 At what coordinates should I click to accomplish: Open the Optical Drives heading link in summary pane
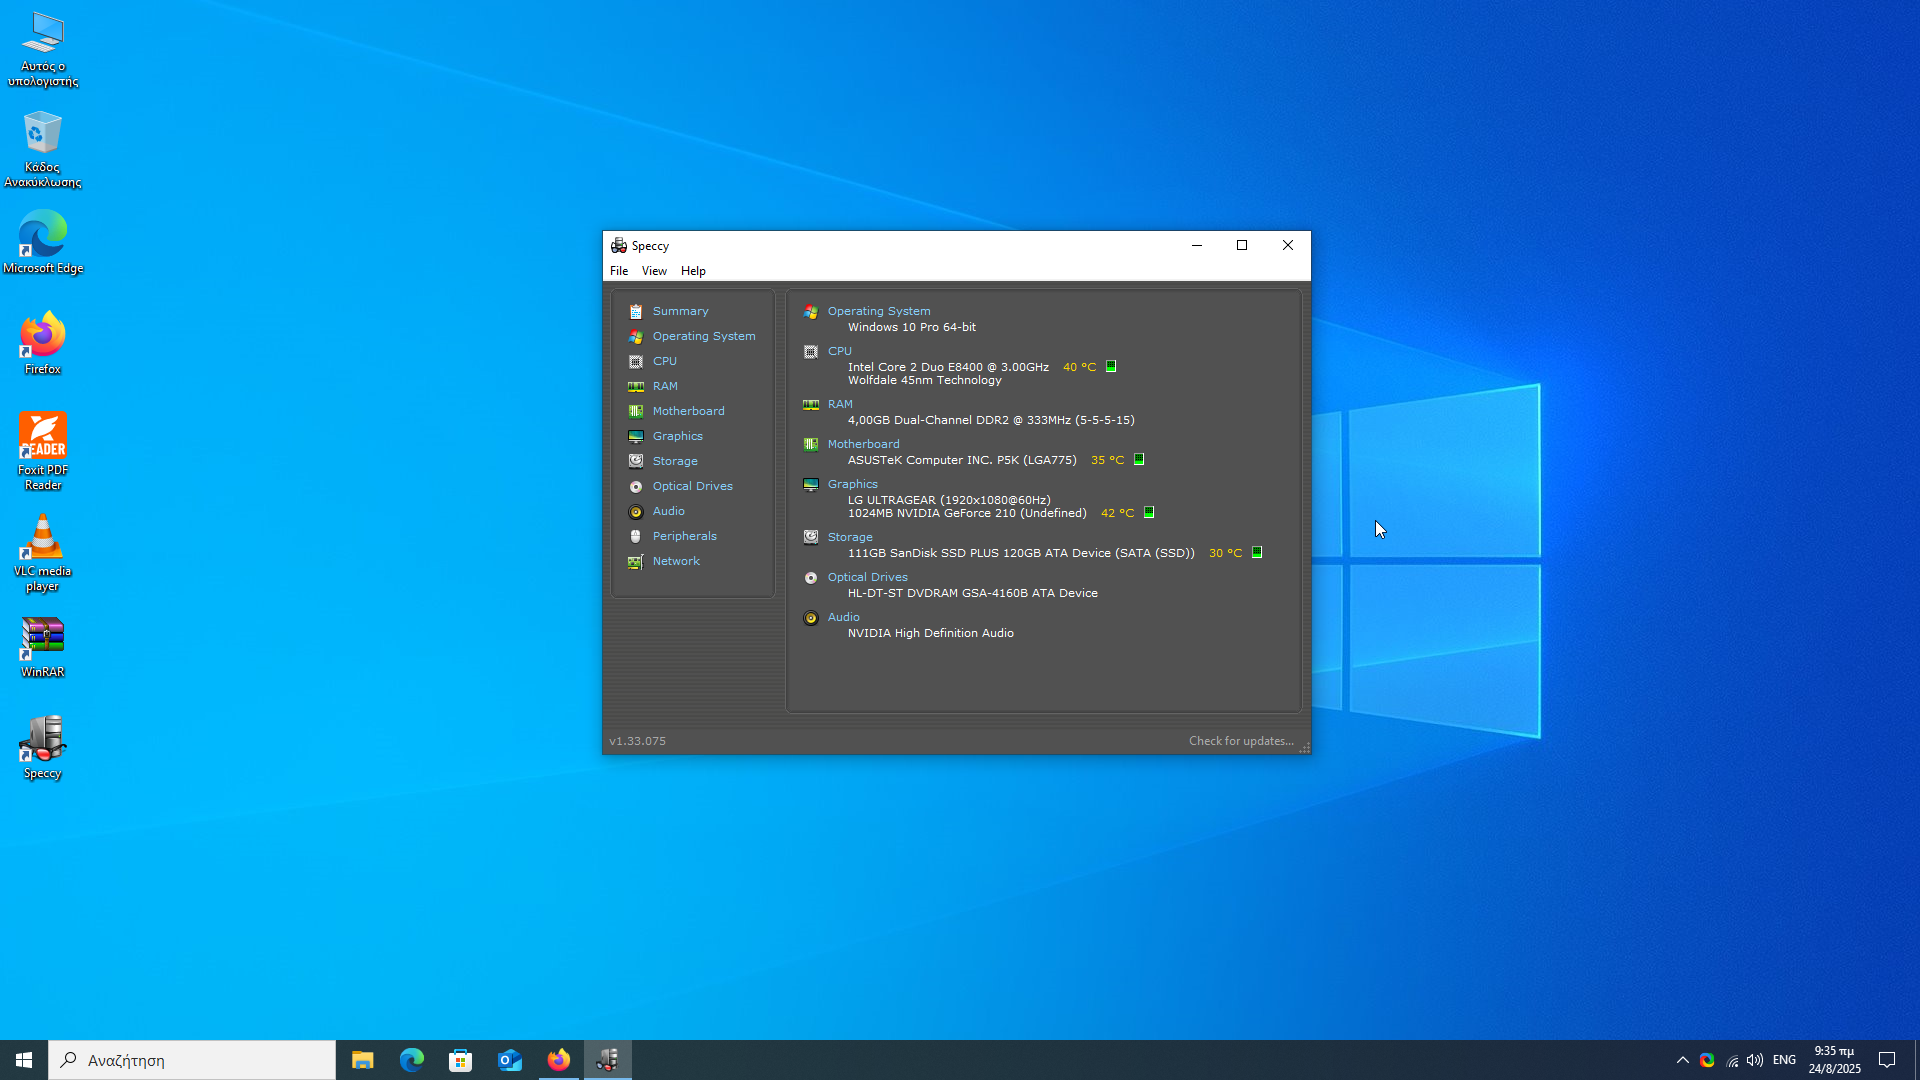(867, 577)
